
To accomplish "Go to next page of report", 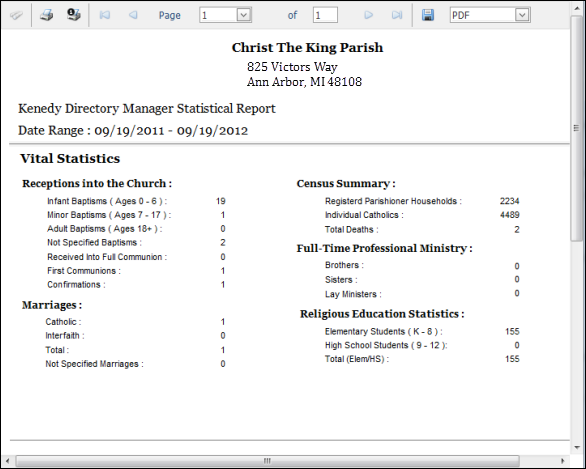I will pos(368,15).
